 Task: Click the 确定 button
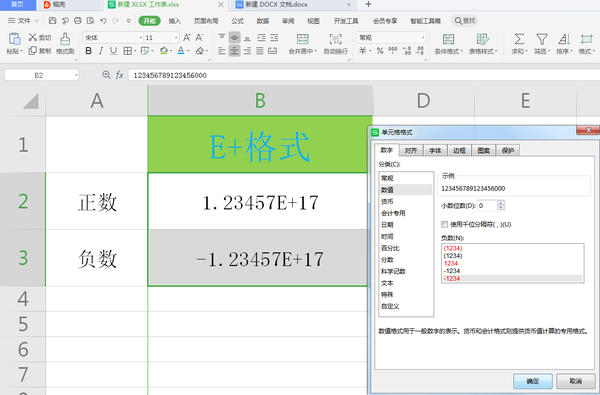(x=532, y=381)
